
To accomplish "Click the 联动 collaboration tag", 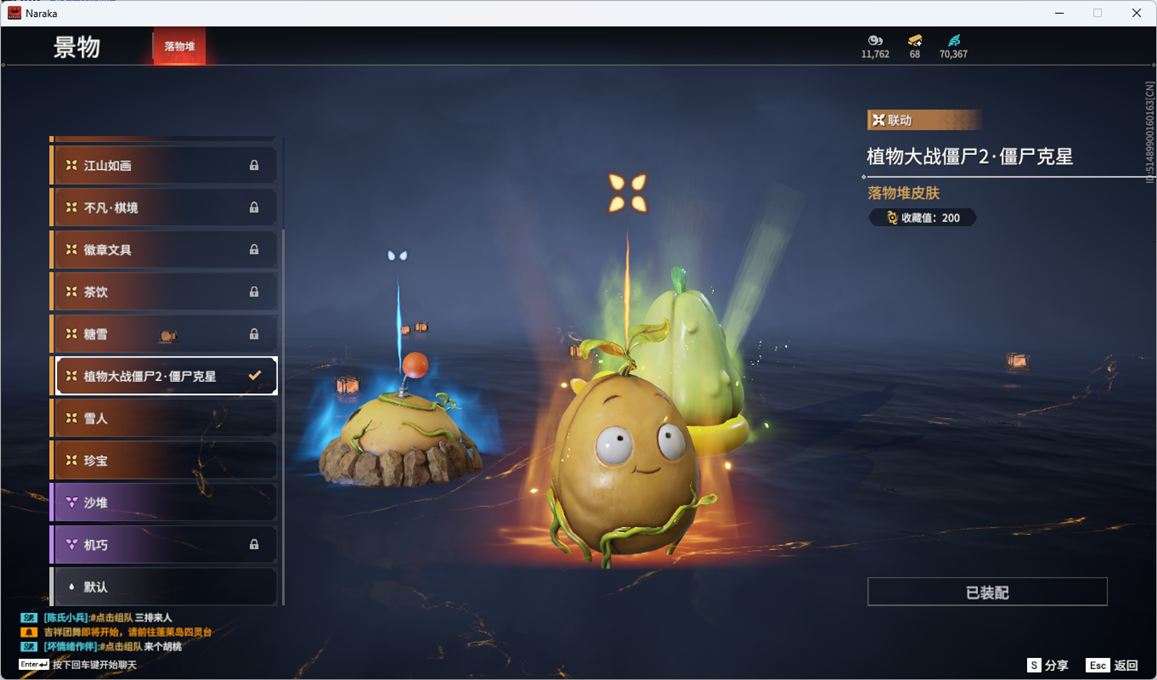I will click(x=923, y=119).
